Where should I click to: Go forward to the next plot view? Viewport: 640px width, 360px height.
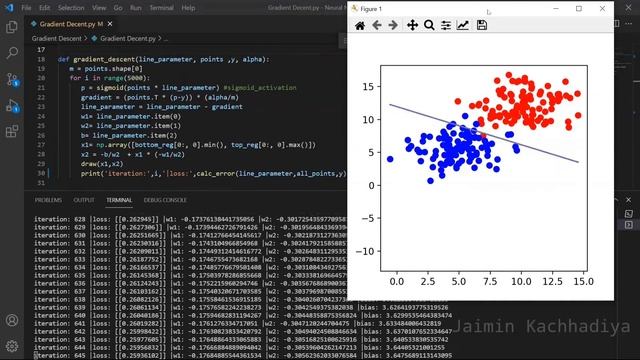393,25
